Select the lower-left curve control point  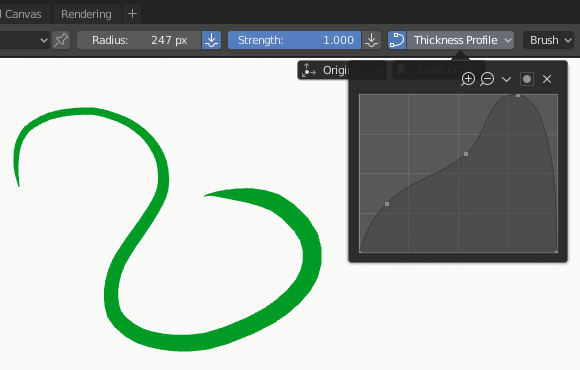pos(387,204)
